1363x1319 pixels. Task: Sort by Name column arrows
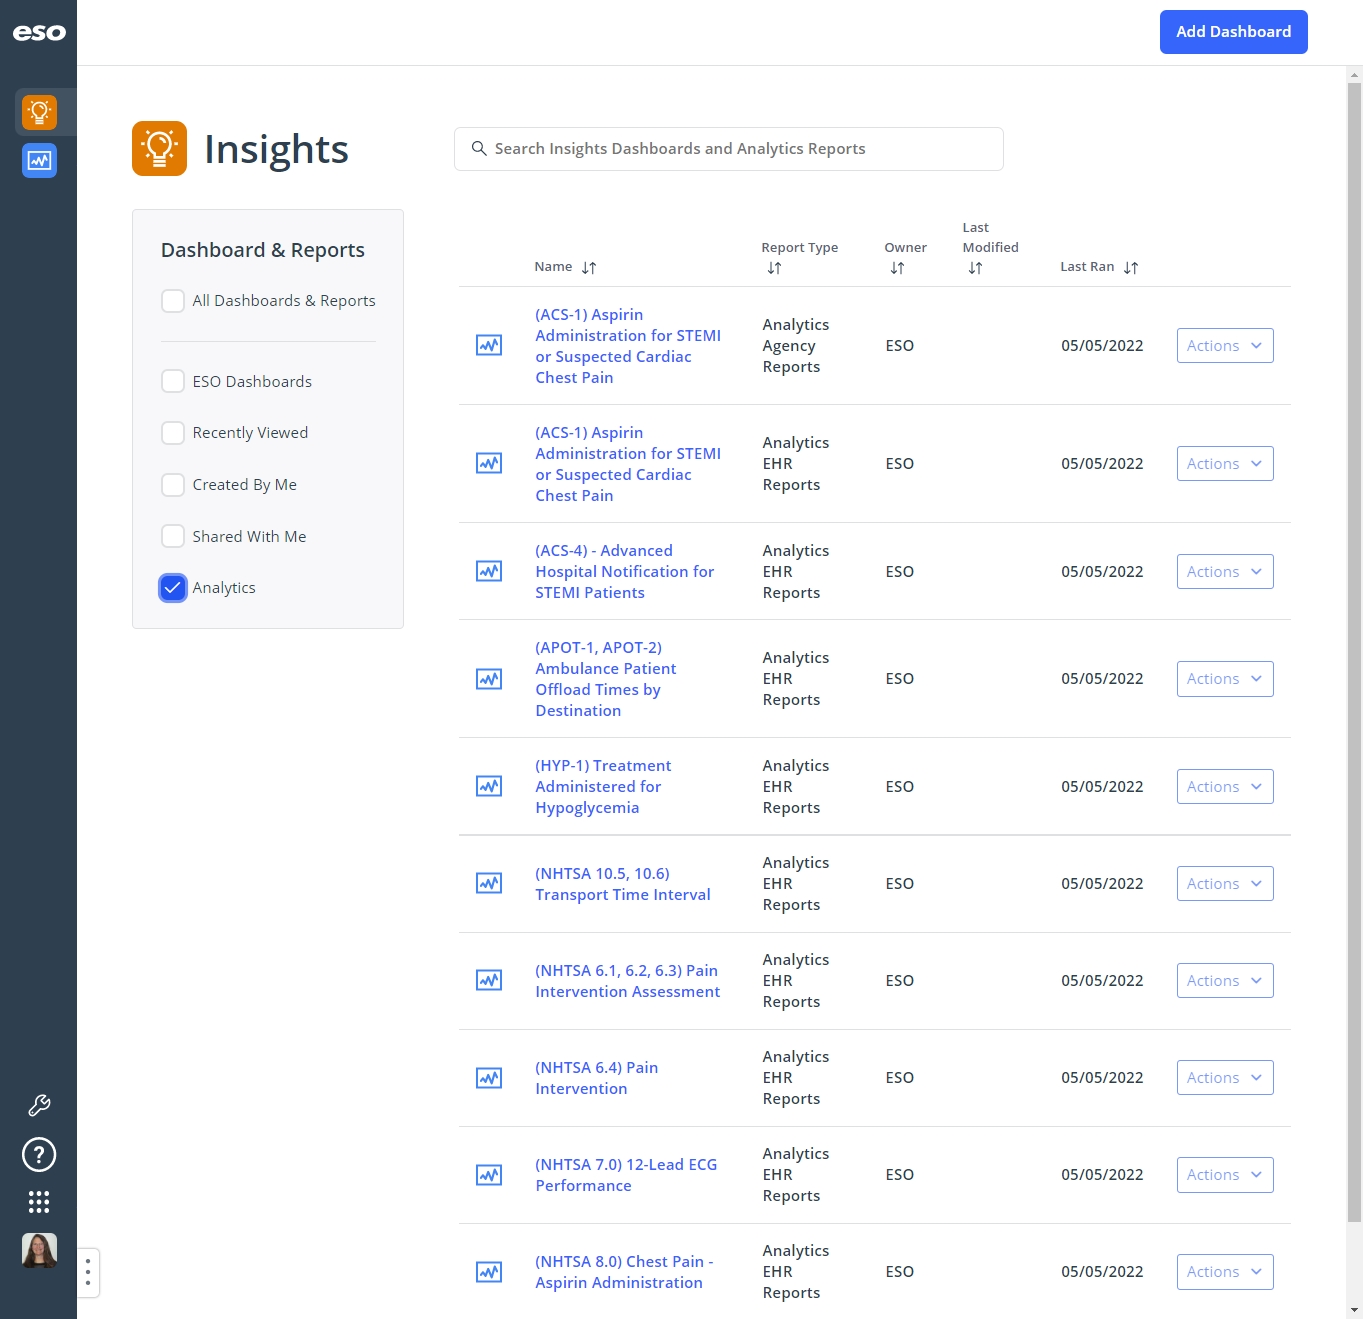tap(589, 268)
